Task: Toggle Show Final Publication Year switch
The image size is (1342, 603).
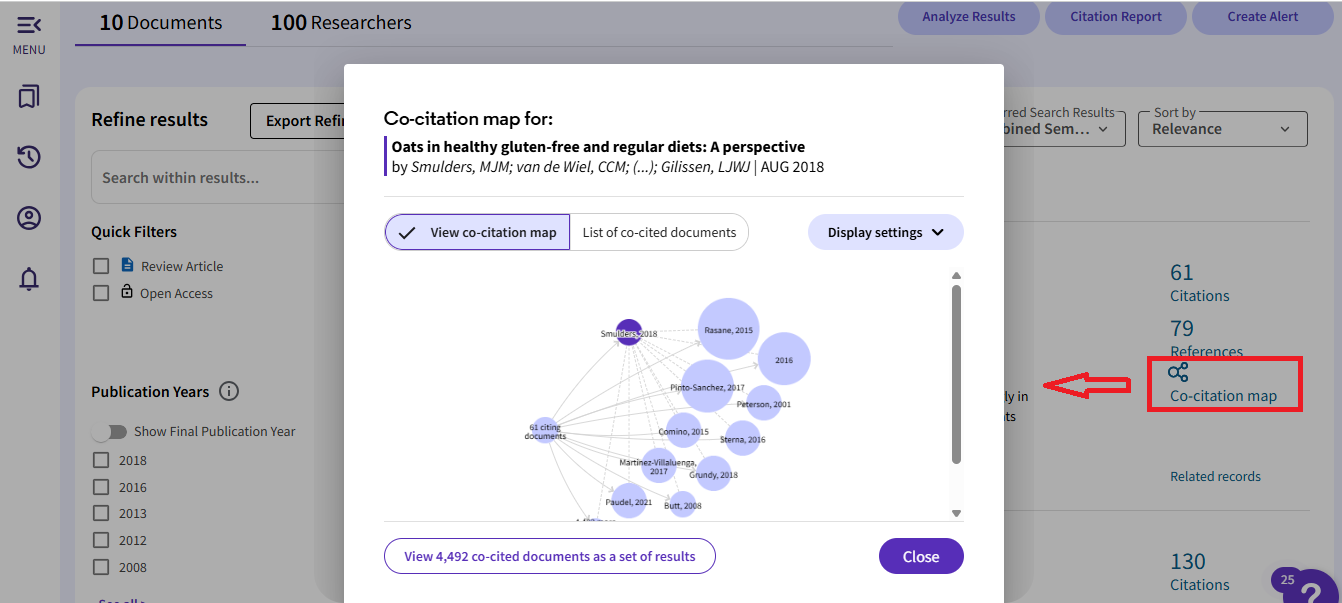Action: pyautogui.click(x=110, y=431)
